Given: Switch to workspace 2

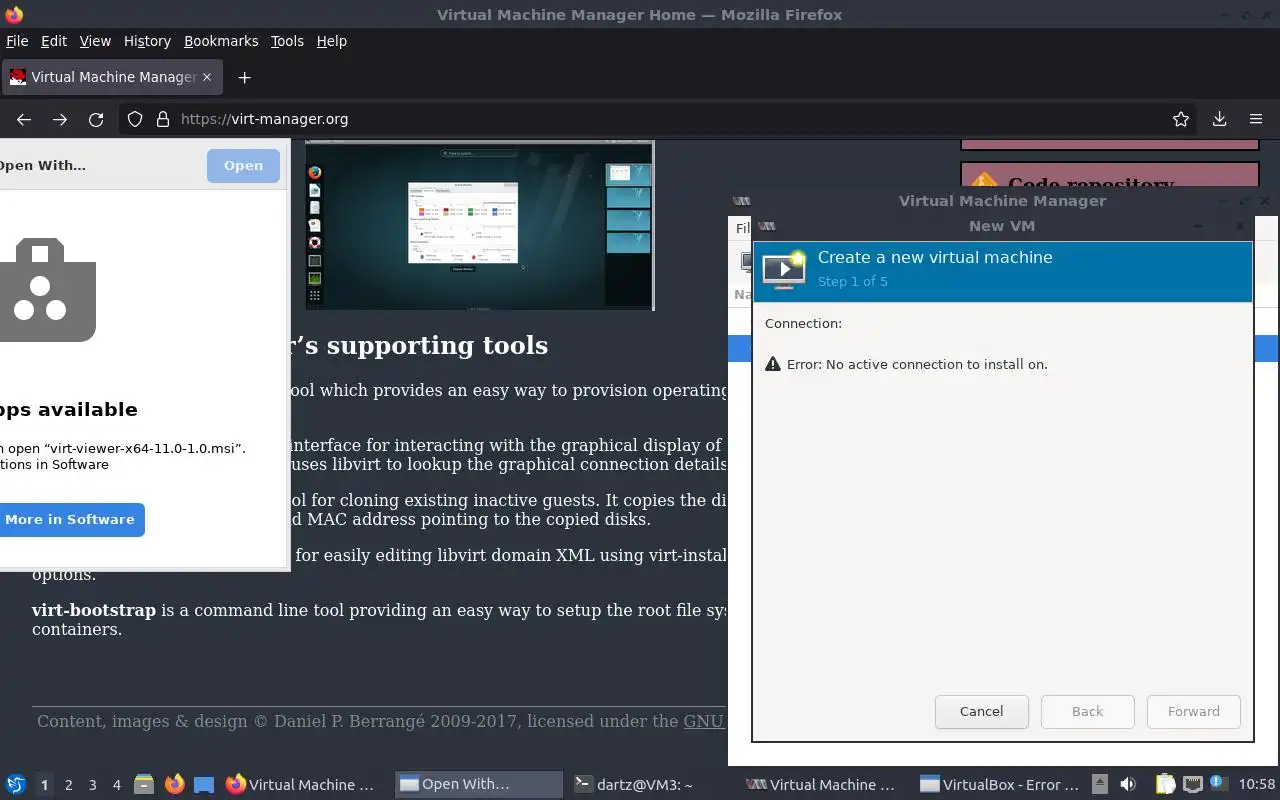Looking at the screenshot, I should [x=69, y=785].
